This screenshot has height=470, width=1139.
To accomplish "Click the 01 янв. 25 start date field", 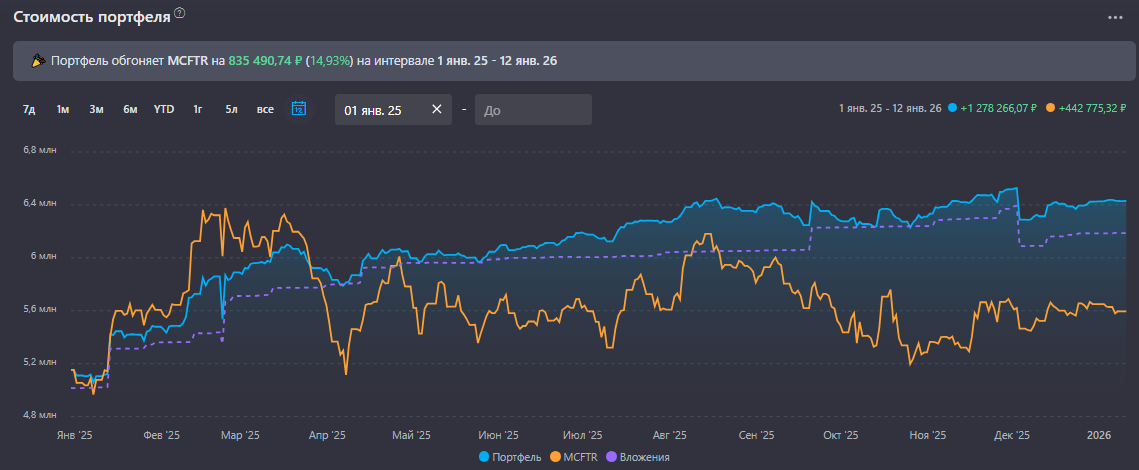I will pyautogui.click(x=380, y=110).
